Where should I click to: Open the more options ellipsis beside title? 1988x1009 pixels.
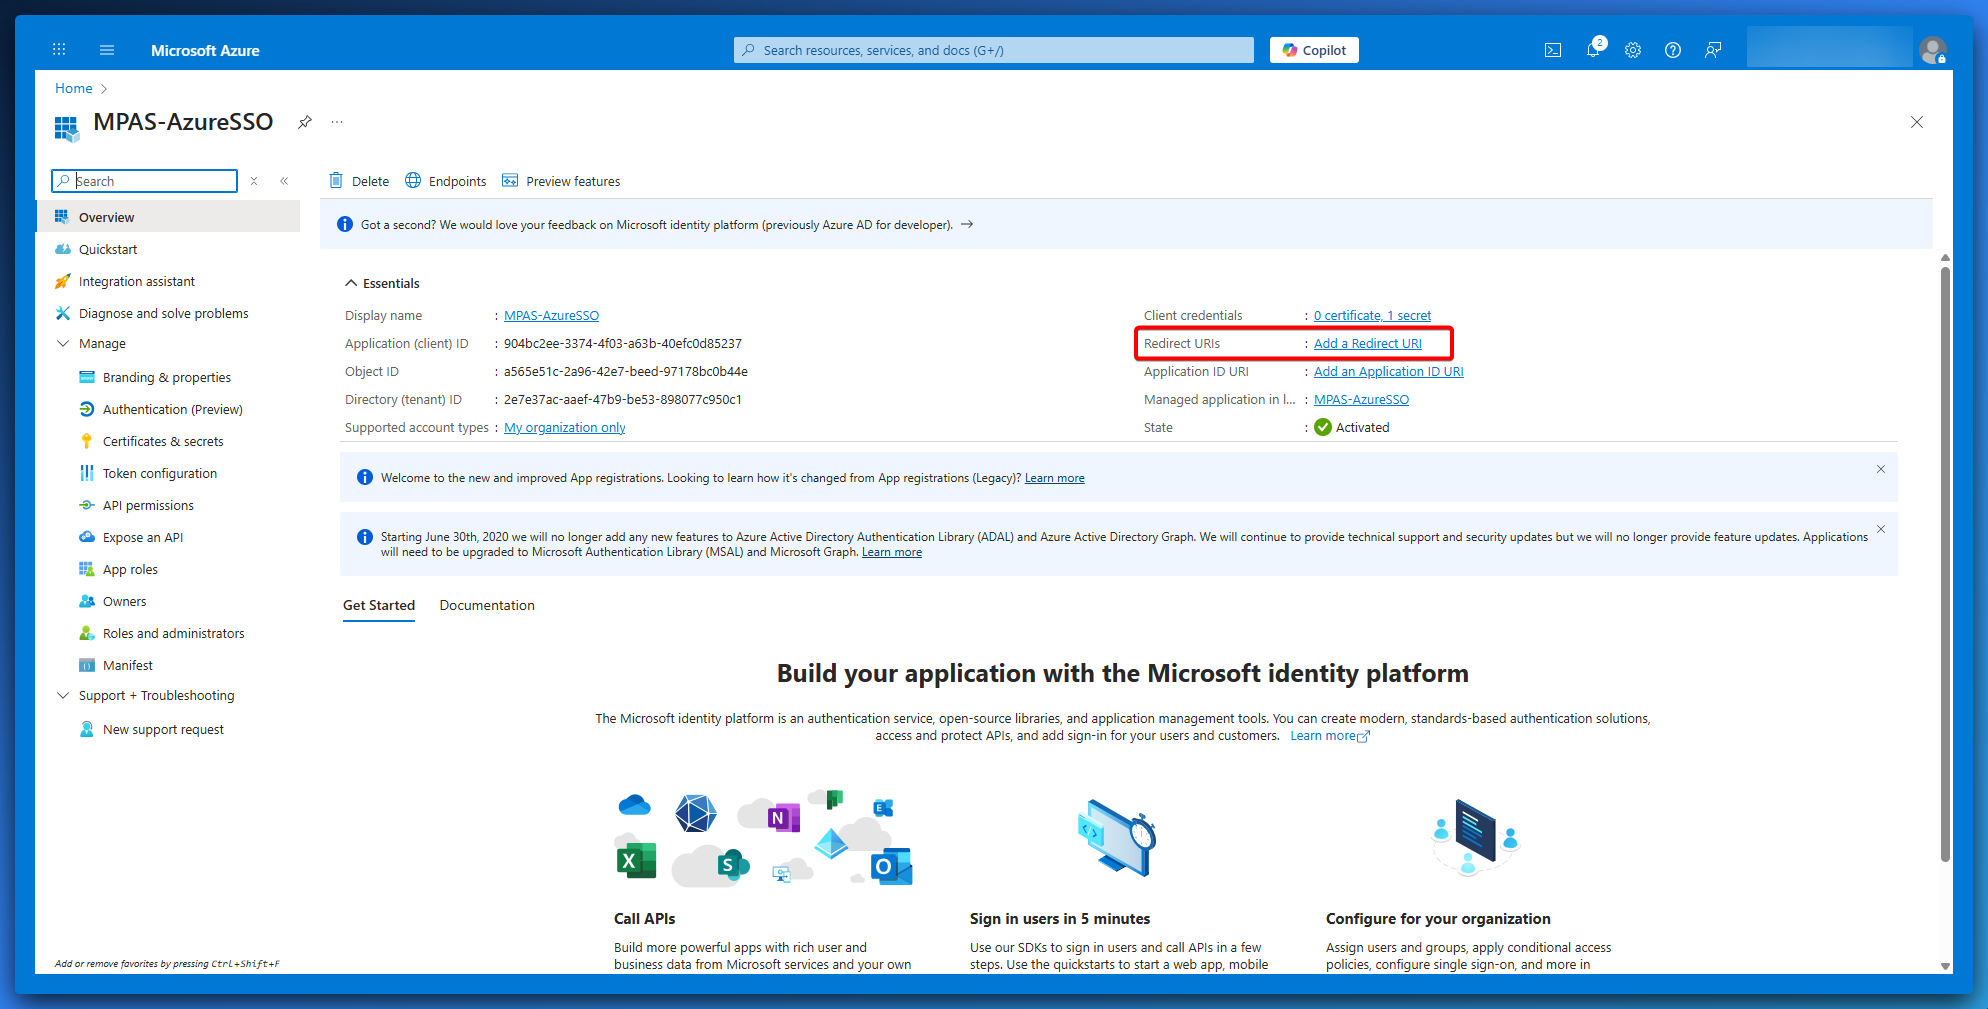(x=337, y=122)
